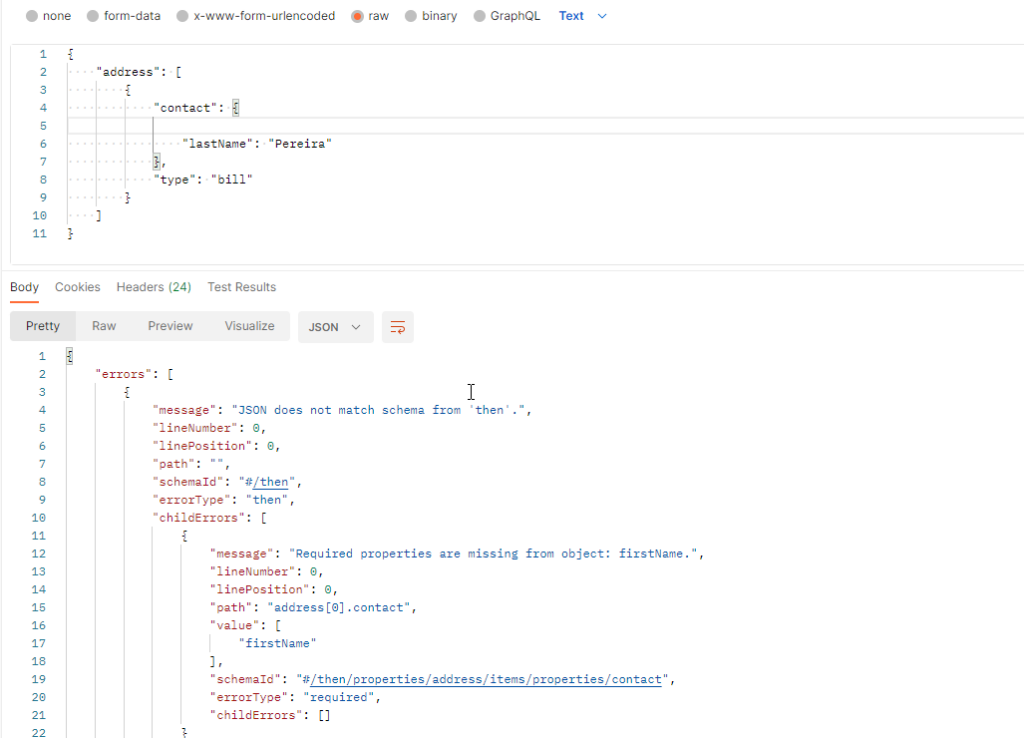
Task: Select the raw body radio button
Action: click(358, 16)
